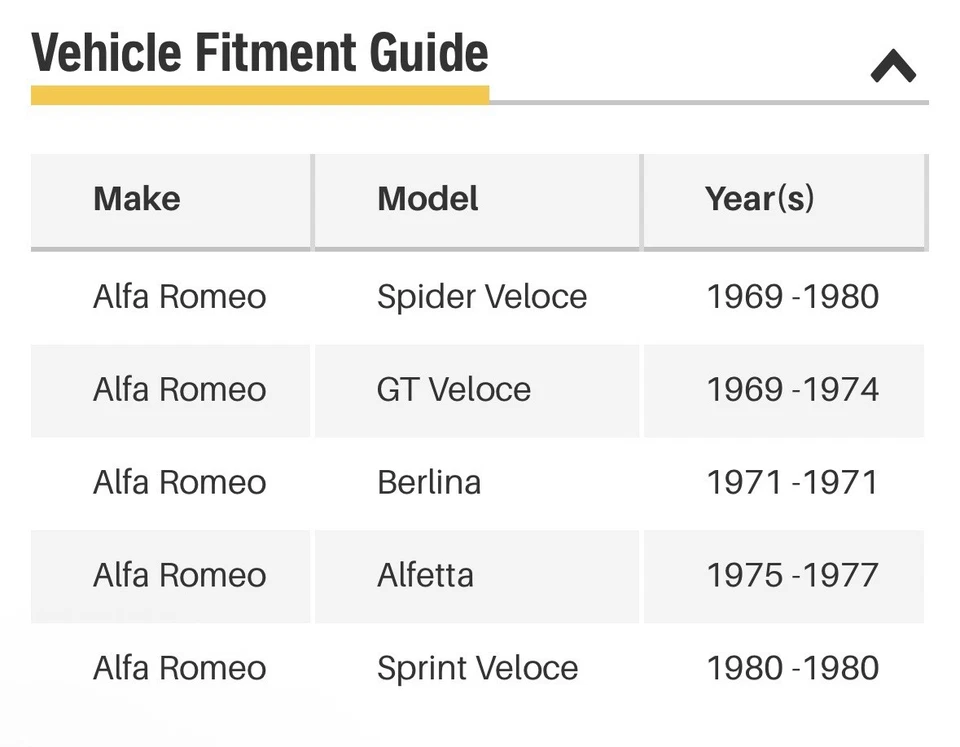Click Alfa Romeo in the Berlina row
The image size is (960, 747).
(179, 482)
